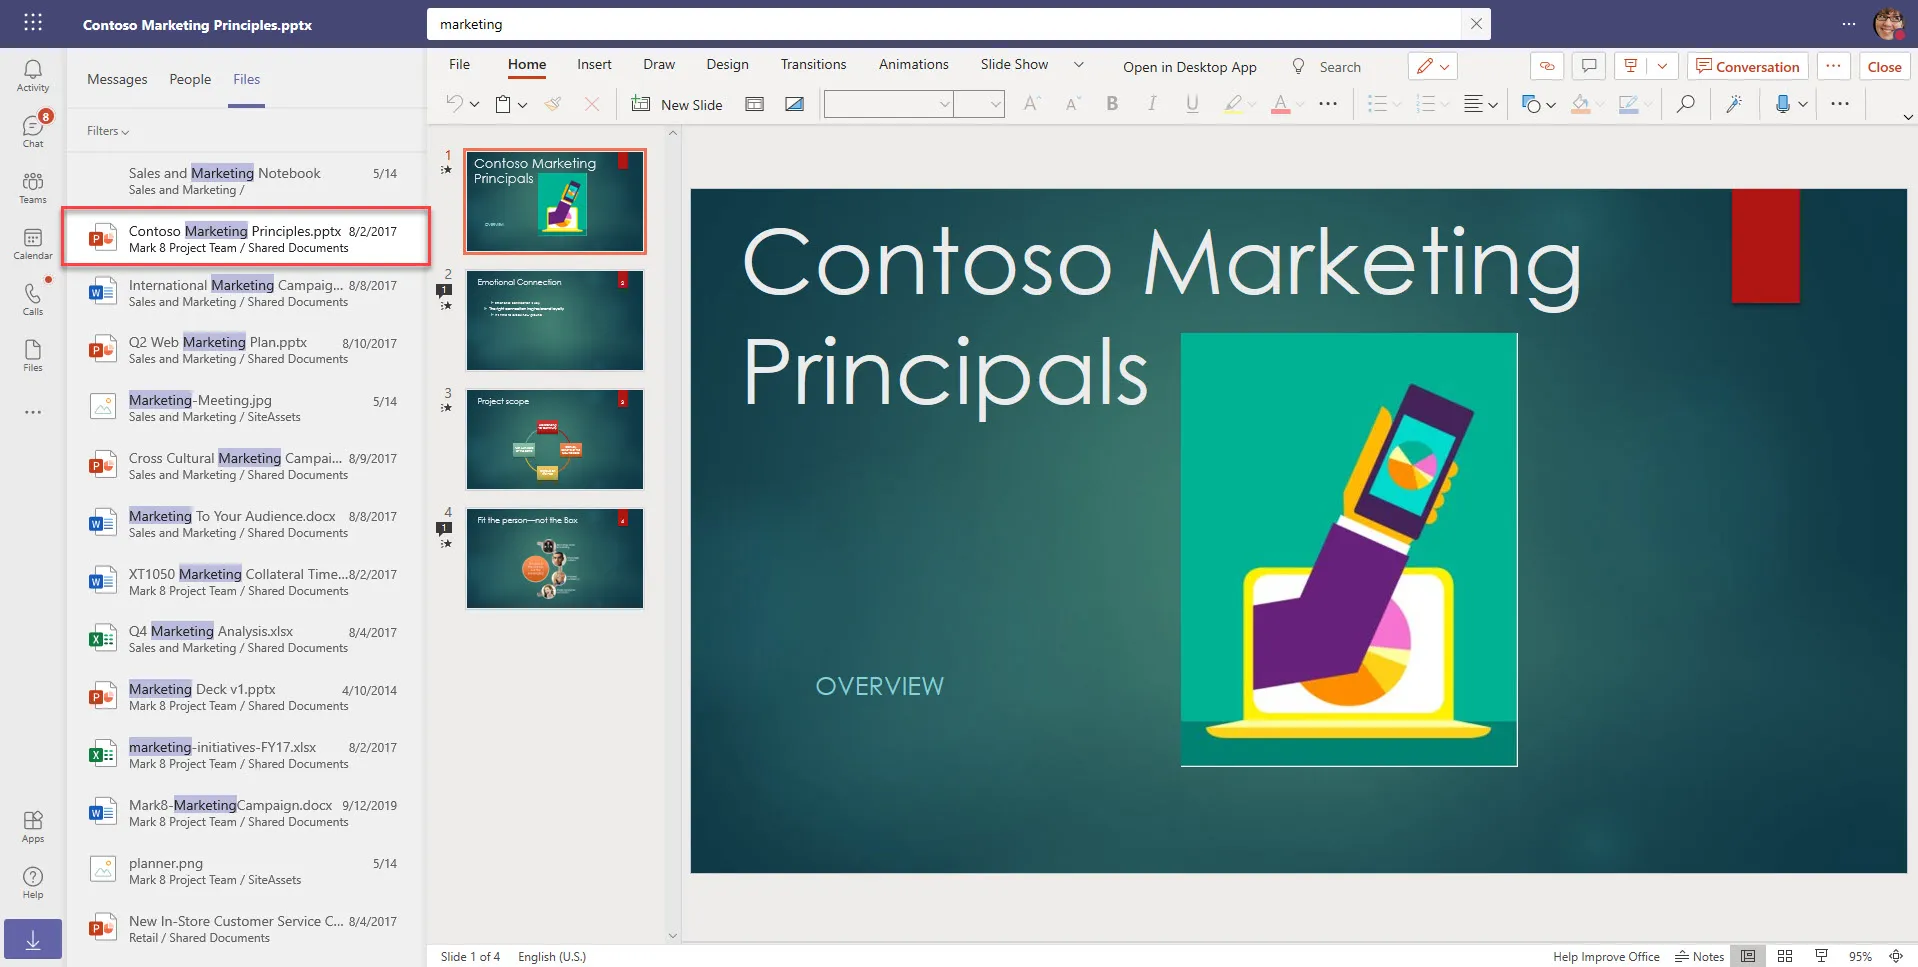
Task: Click Fit Slide to Window icon
Action: 1895,956
